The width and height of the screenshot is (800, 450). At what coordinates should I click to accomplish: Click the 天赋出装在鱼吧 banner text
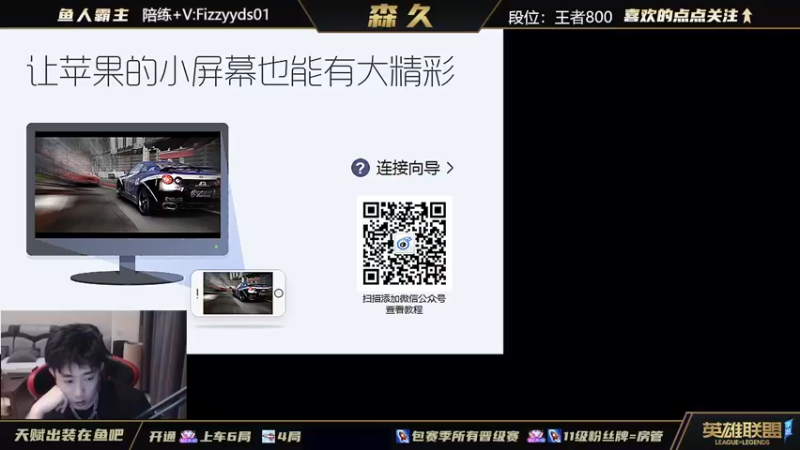(x=69, y=435)
